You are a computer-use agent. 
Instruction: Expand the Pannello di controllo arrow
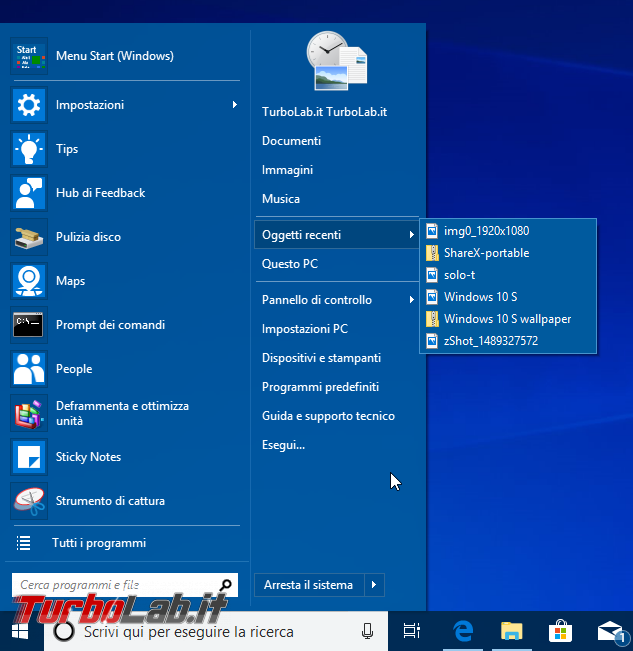tap(411, 299)
